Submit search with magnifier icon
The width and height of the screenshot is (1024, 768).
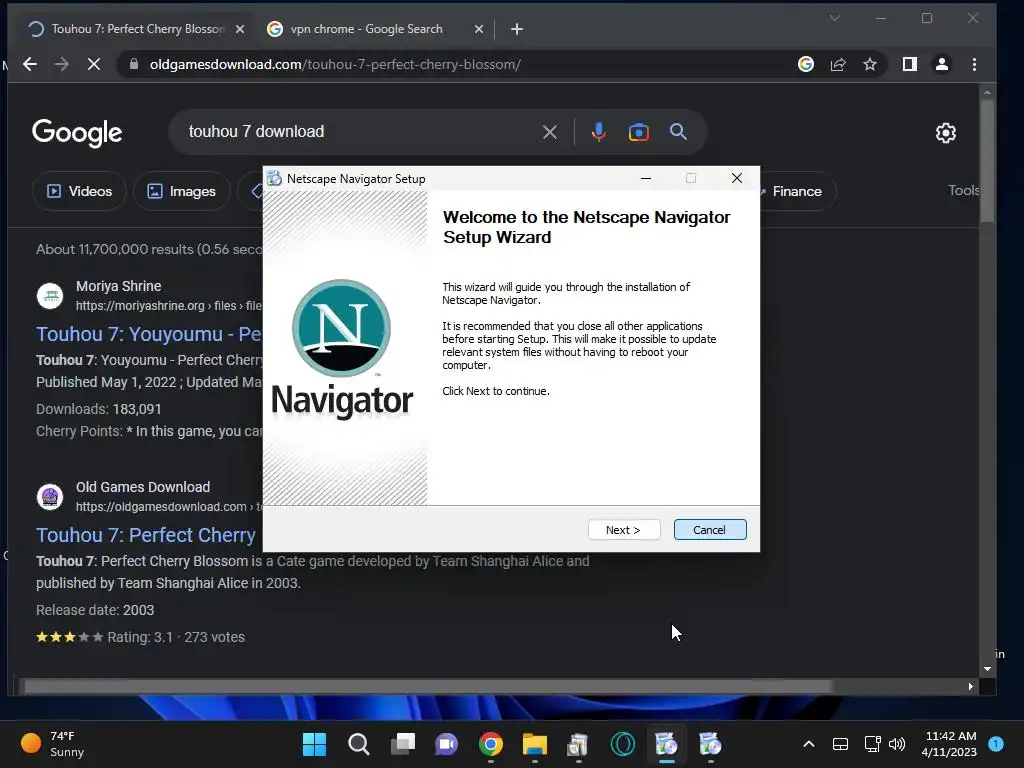pos(679,132)
